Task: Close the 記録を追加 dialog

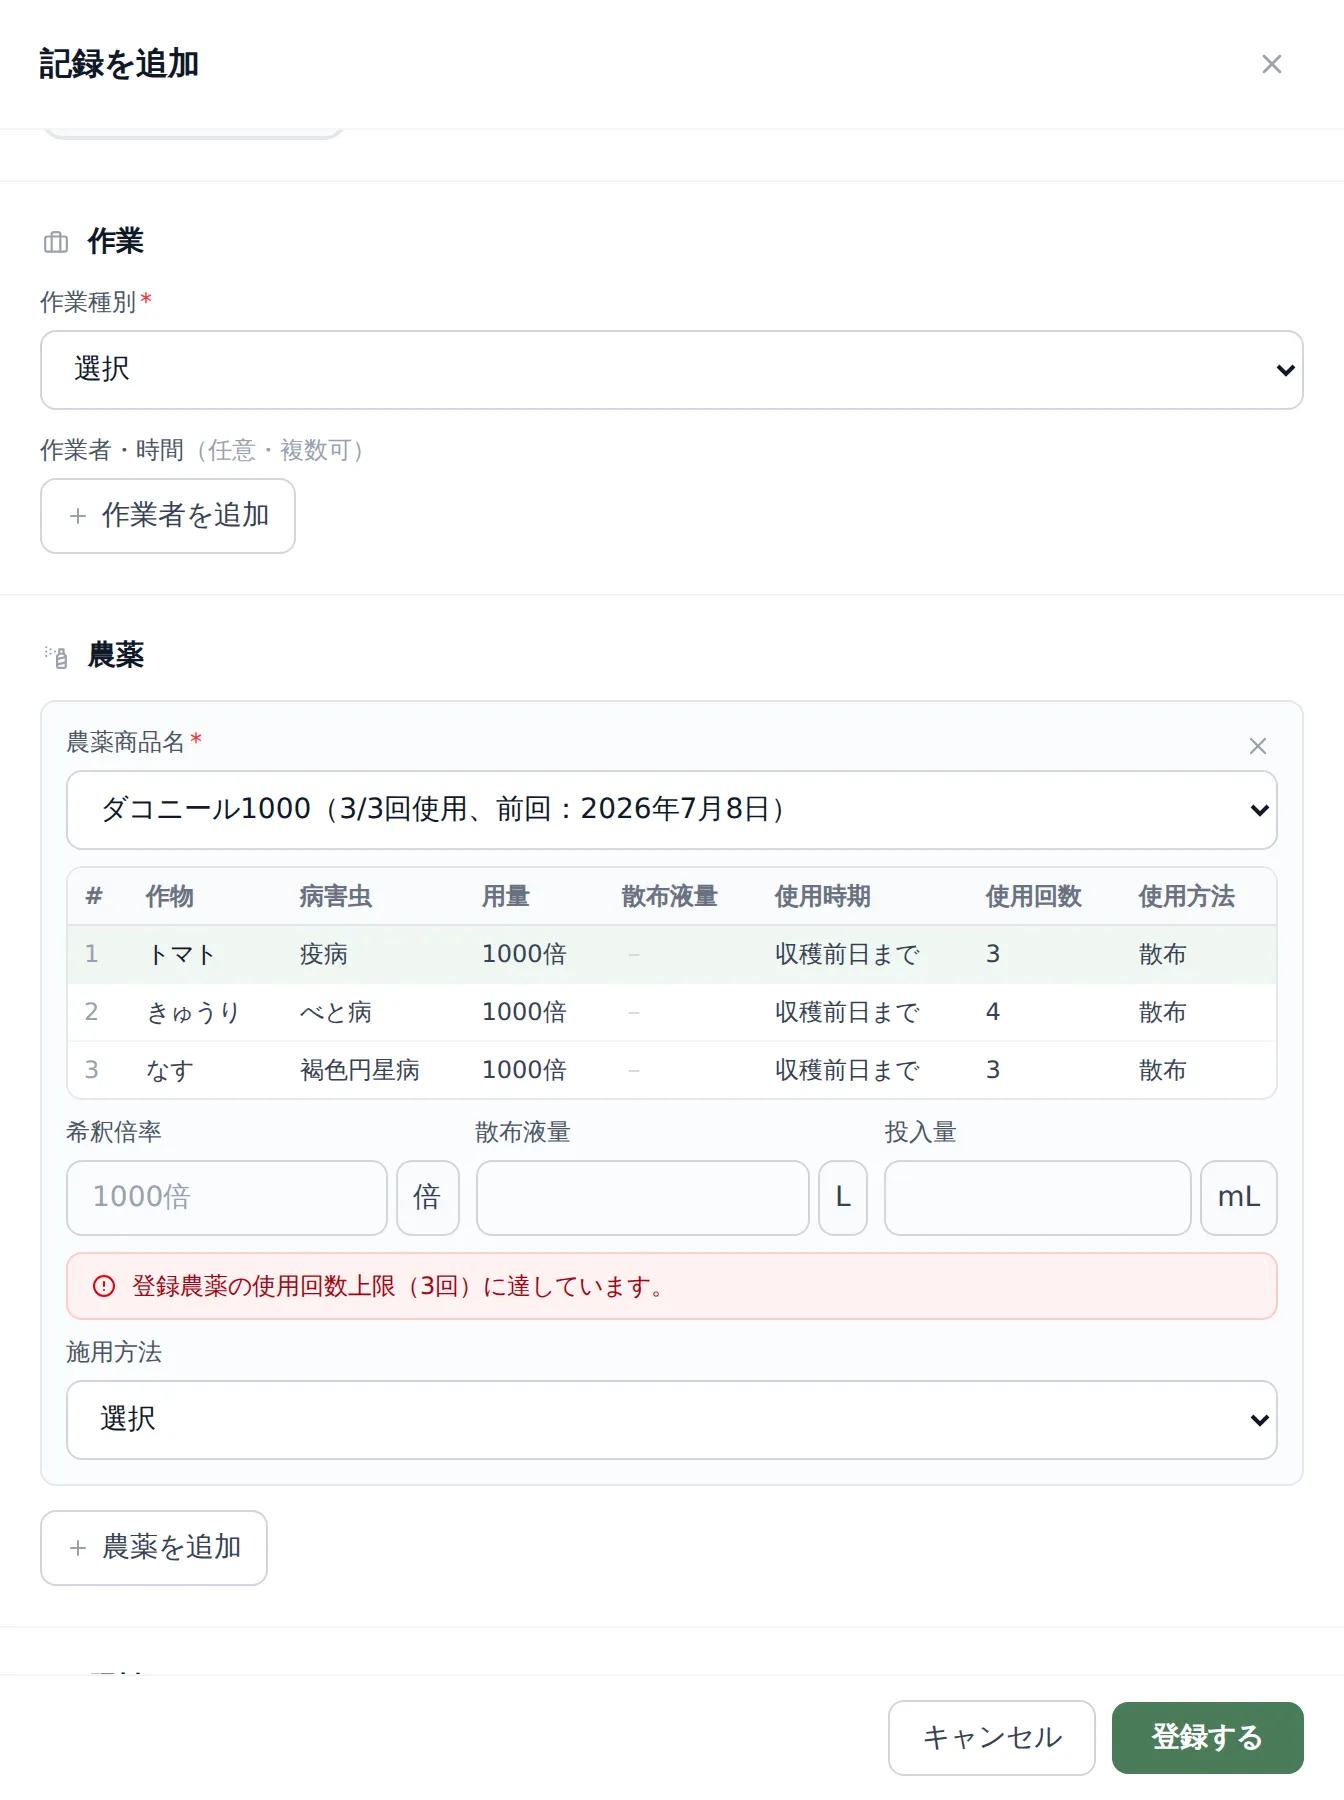Action: (x=1271, y=64)
